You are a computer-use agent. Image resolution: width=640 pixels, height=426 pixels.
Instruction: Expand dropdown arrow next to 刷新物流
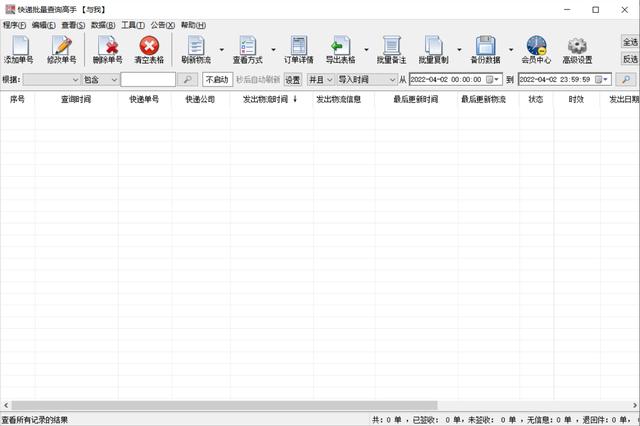[x=222, y=49]
